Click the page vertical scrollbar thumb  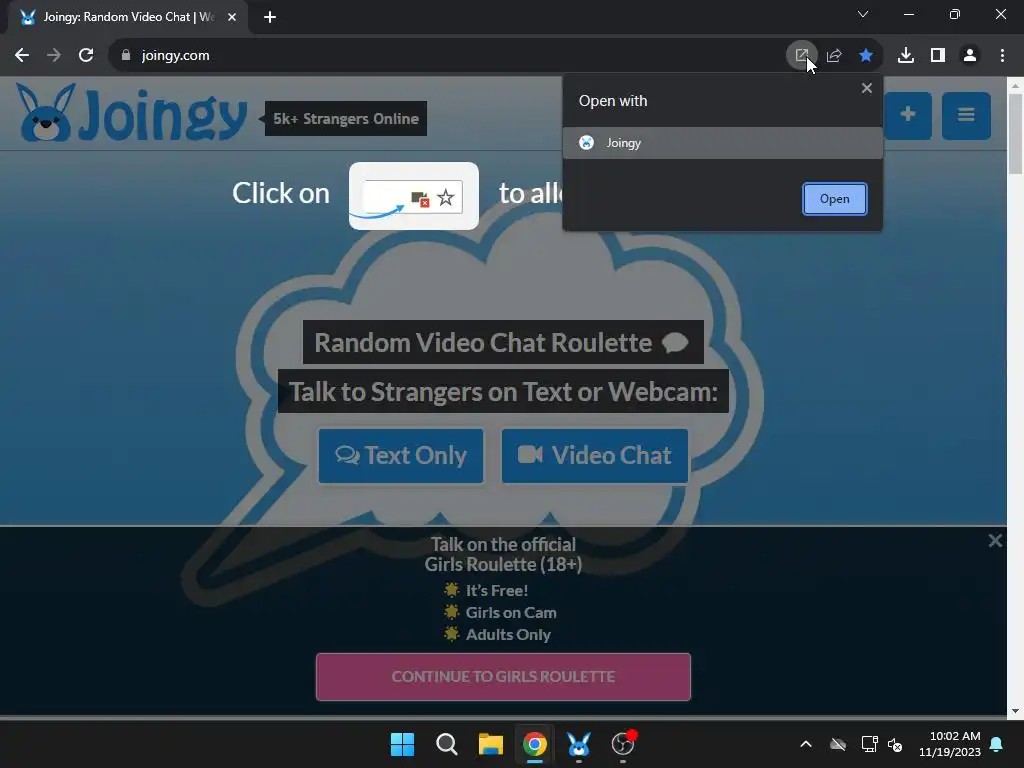coord(1015,134)
